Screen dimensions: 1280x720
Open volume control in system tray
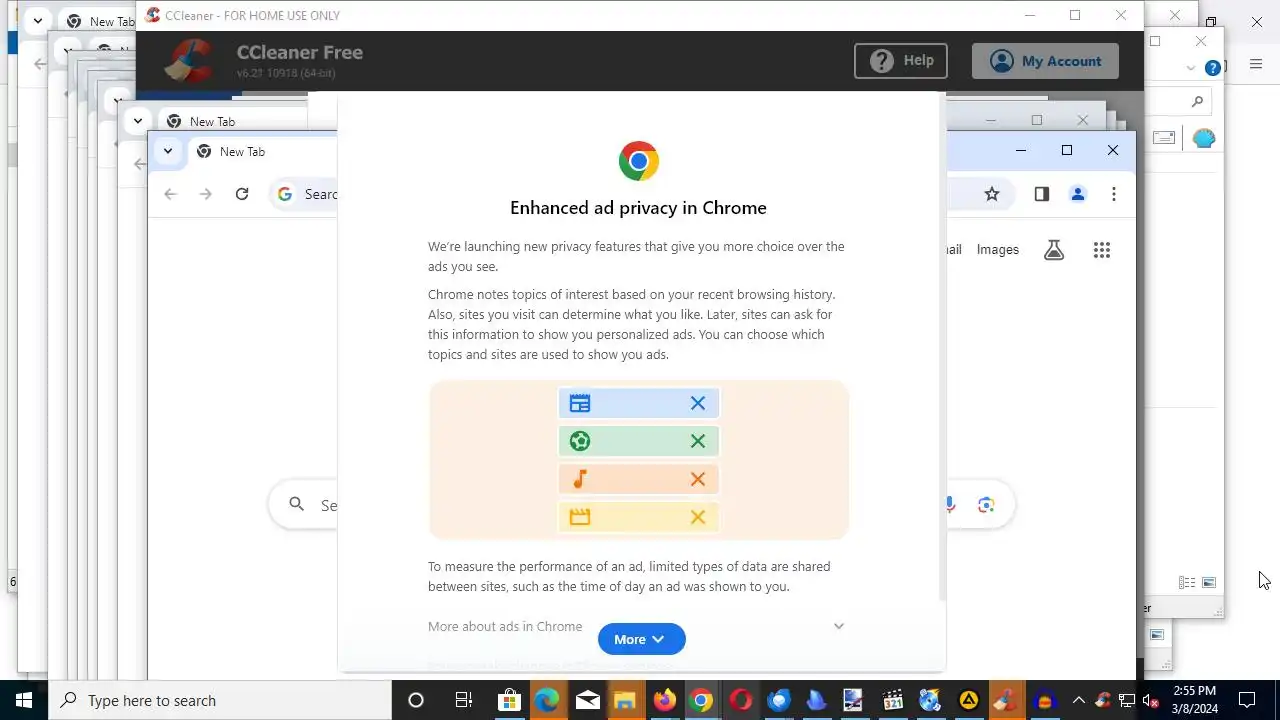point(1151,700)
